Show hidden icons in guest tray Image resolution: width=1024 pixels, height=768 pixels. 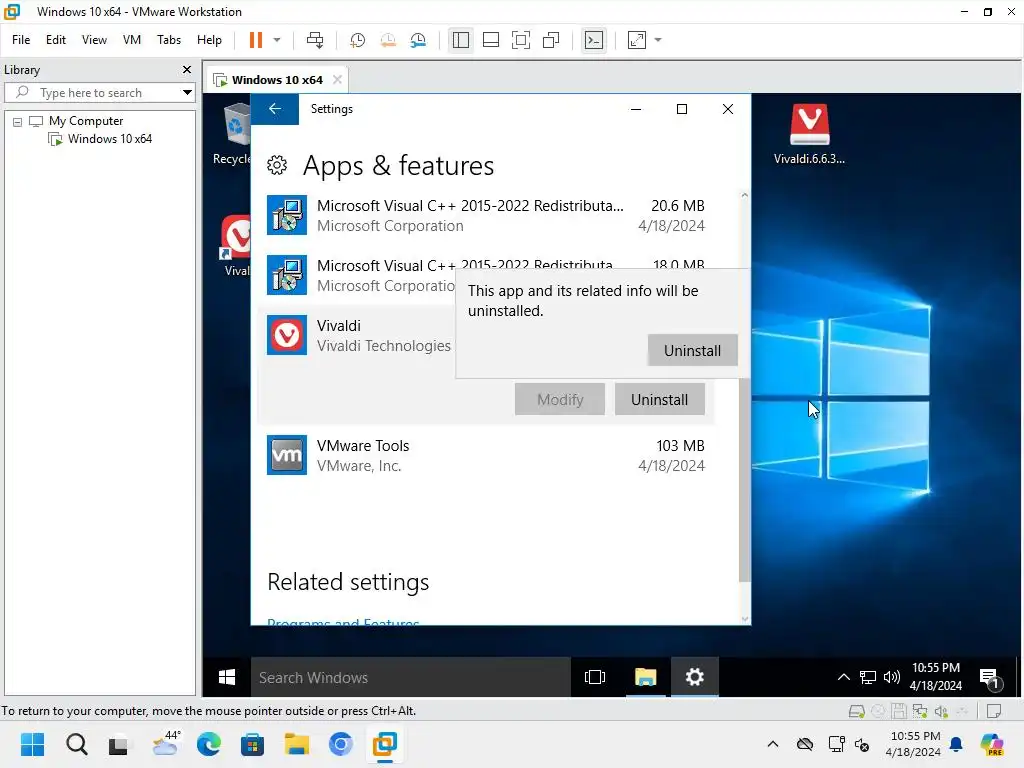coord(844,677)
